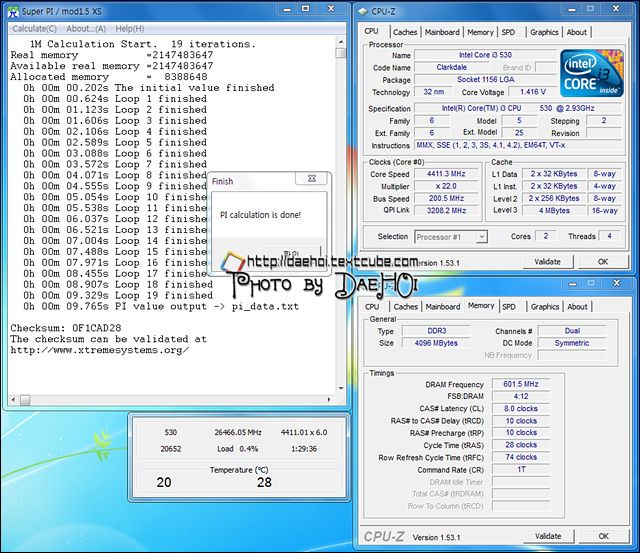The width and height of the screenshot is (640, 553).
Task: Open About tab in upper CPU-Z window
Action: [x=577, y=32]
